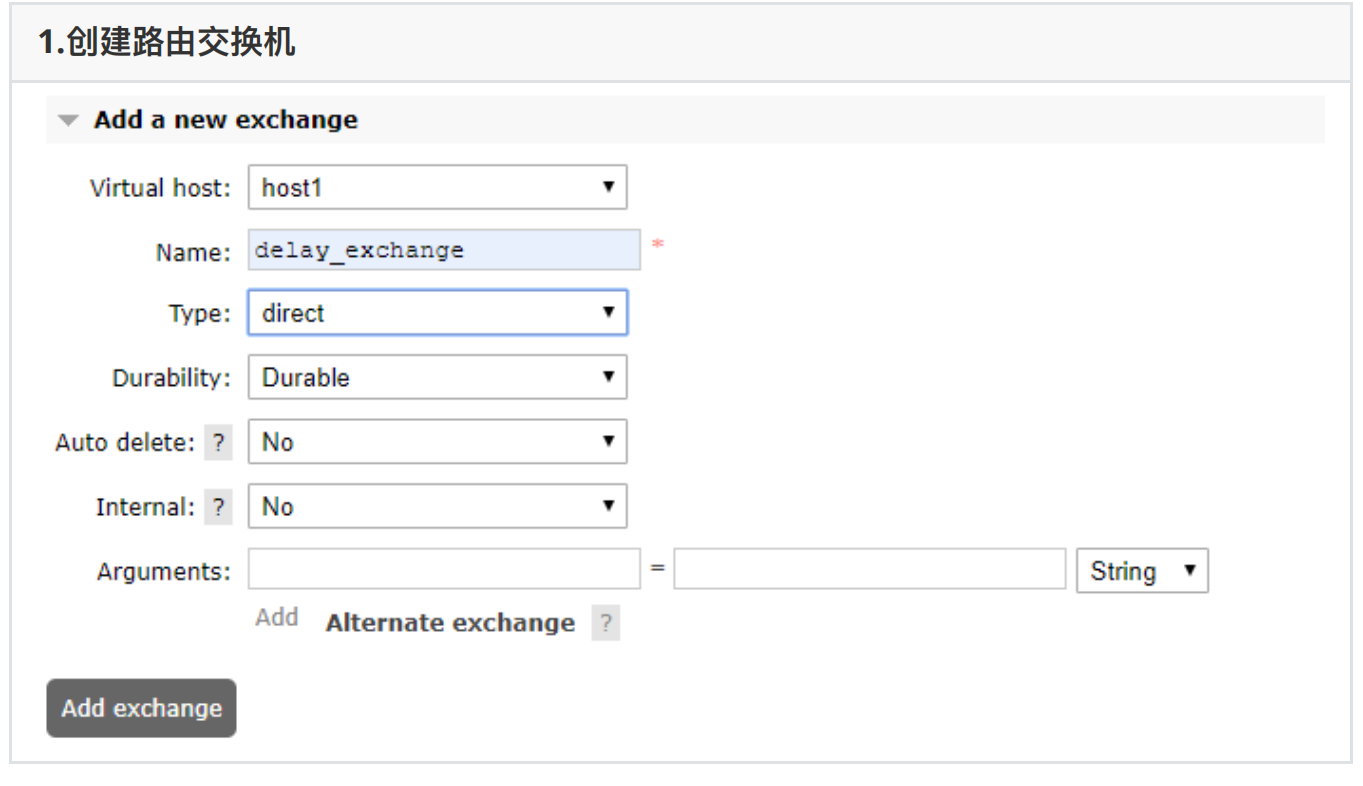The height and width of the screenshot is (786, 1363).
Task: Expand the Internal dropdown set to No
Action: (x=437, y=507)
